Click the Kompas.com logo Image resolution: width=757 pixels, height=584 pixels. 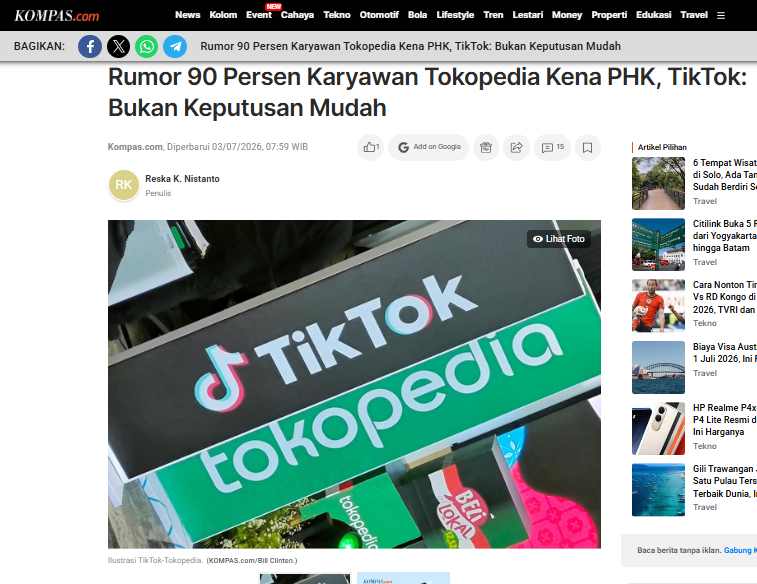56,15
